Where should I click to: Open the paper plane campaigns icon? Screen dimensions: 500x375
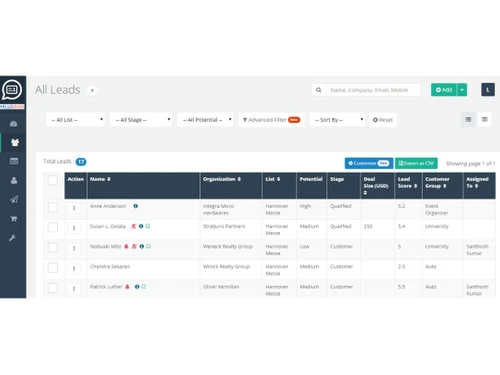point(14,199)
